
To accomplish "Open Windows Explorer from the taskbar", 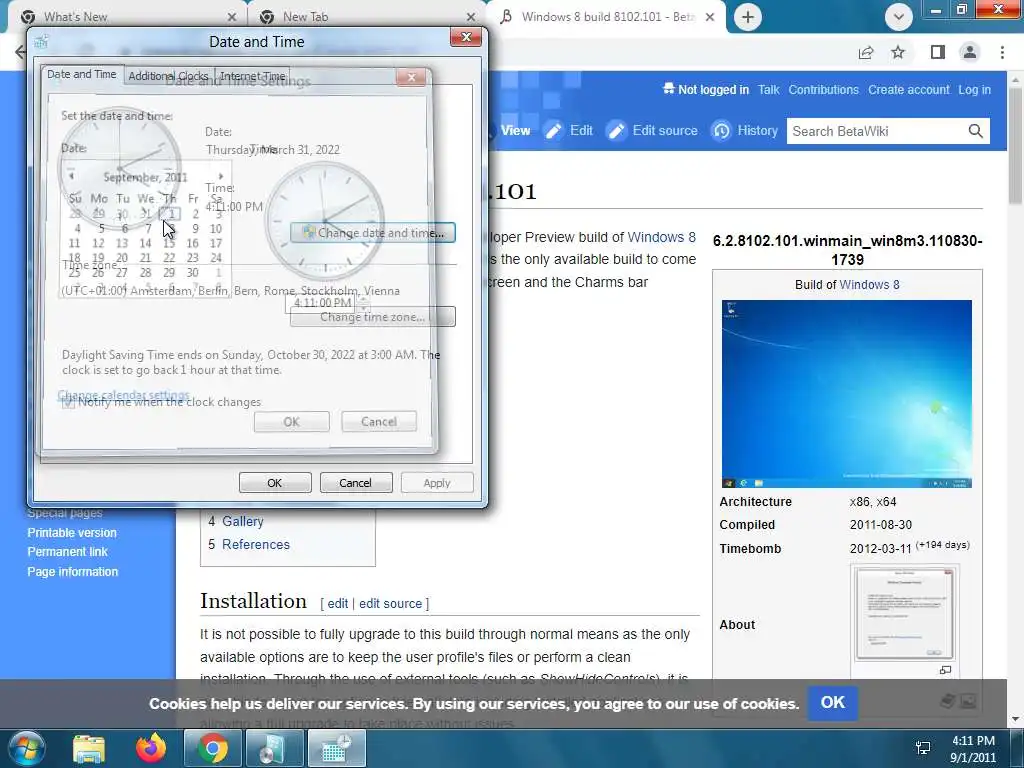I will pyautogui.click(x=89, y=748).
